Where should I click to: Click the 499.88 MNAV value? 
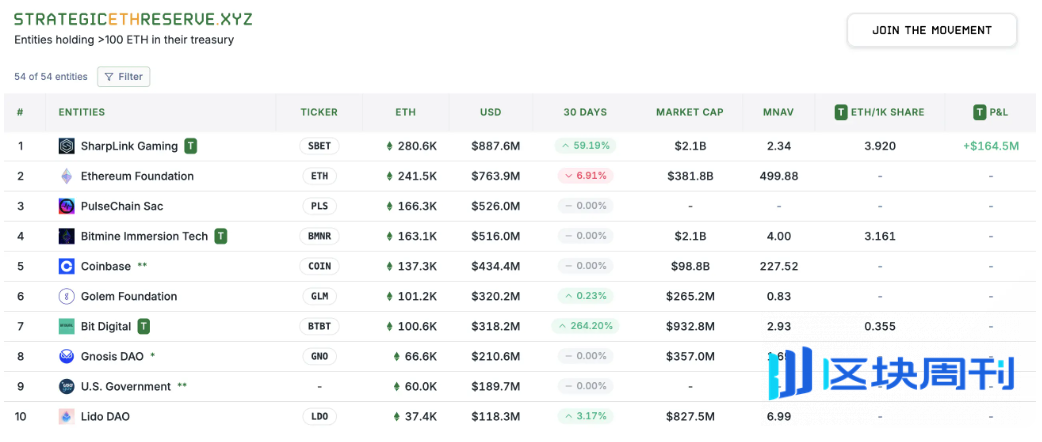tap(779, 176)
